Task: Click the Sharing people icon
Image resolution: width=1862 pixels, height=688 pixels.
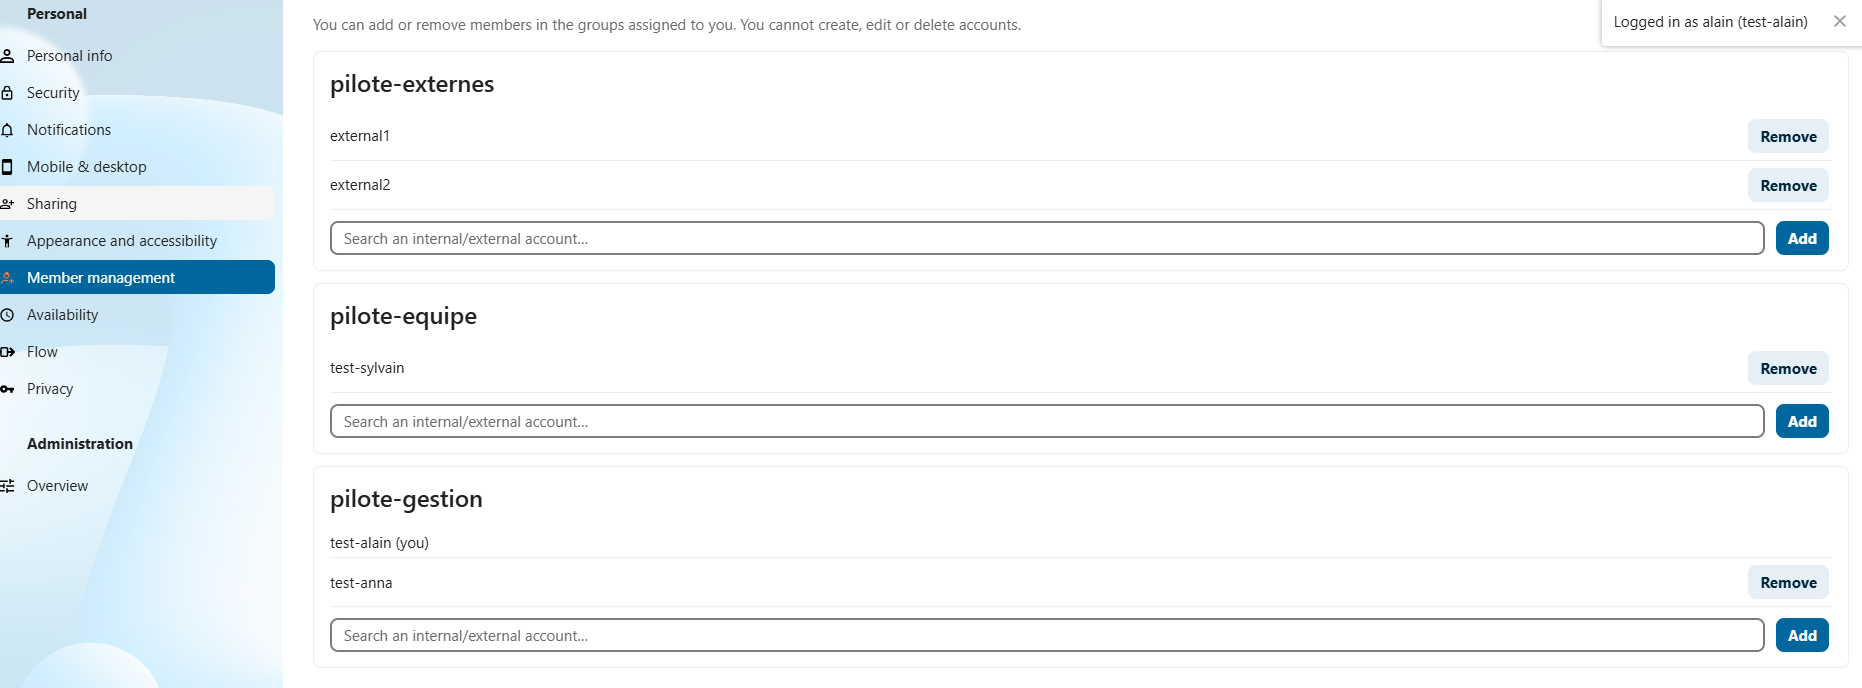Action: 7,204
